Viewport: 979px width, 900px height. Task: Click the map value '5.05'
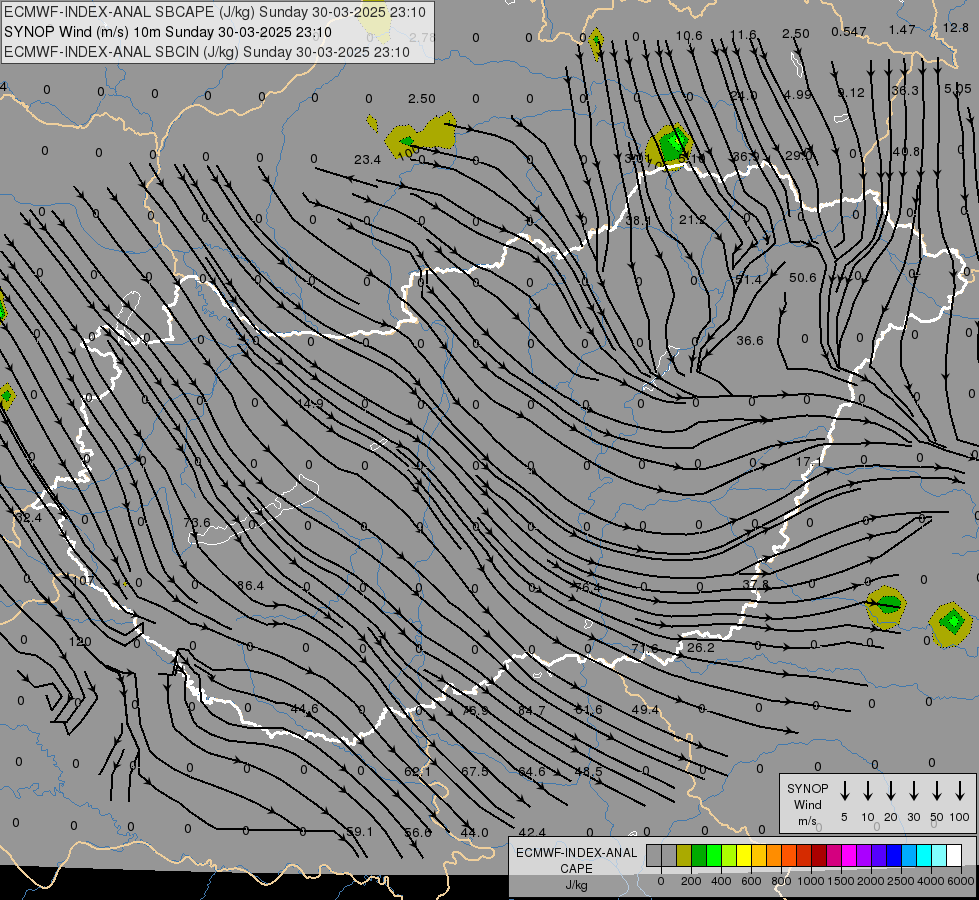pos(958,89)
